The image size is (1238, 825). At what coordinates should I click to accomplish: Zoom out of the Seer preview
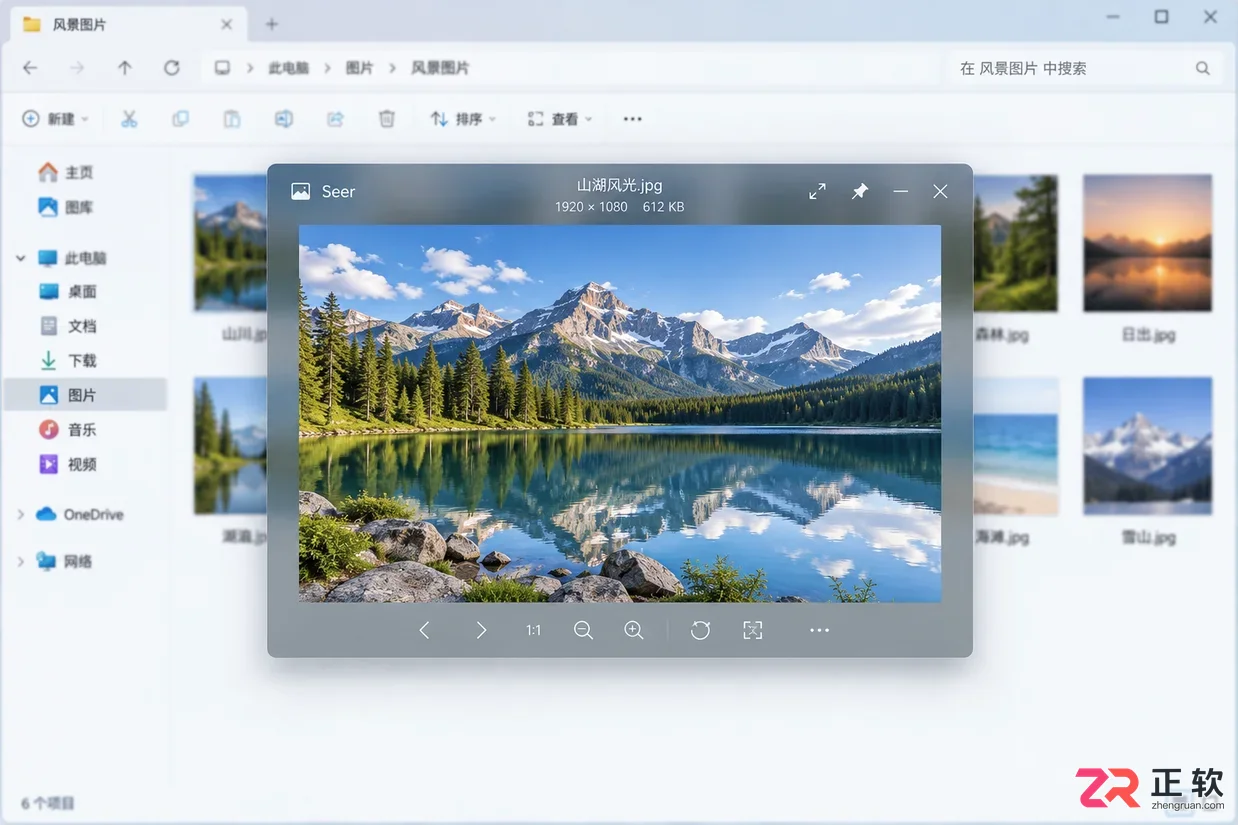(583, 630)
